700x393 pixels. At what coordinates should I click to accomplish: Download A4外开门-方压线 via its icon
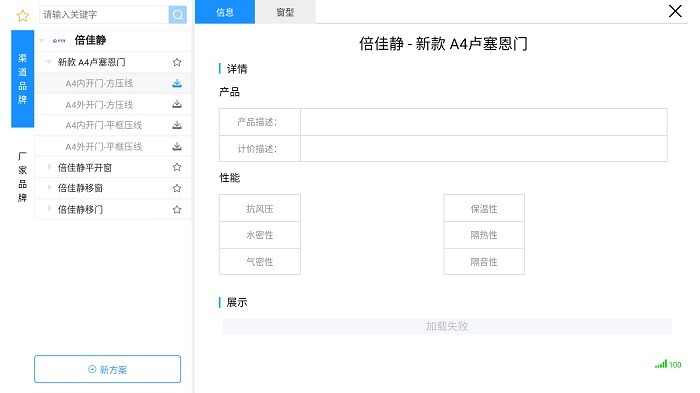pos(177,104)
